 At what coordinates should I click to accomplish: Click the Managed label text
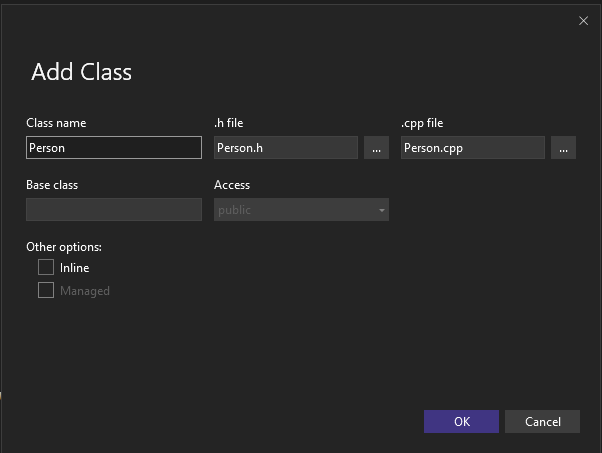(84, 291)
